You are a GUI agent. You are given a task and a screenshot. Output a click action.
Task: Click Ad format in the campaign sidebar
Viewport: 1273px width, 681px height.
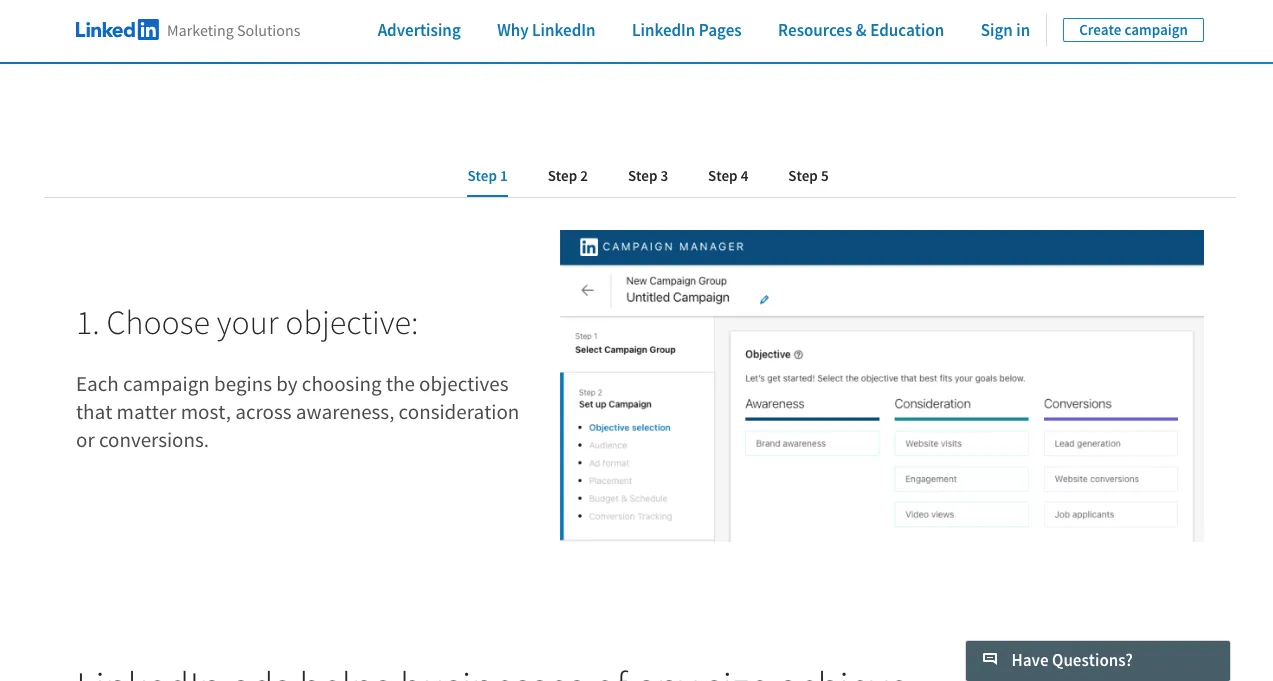(x=609, y=463)
